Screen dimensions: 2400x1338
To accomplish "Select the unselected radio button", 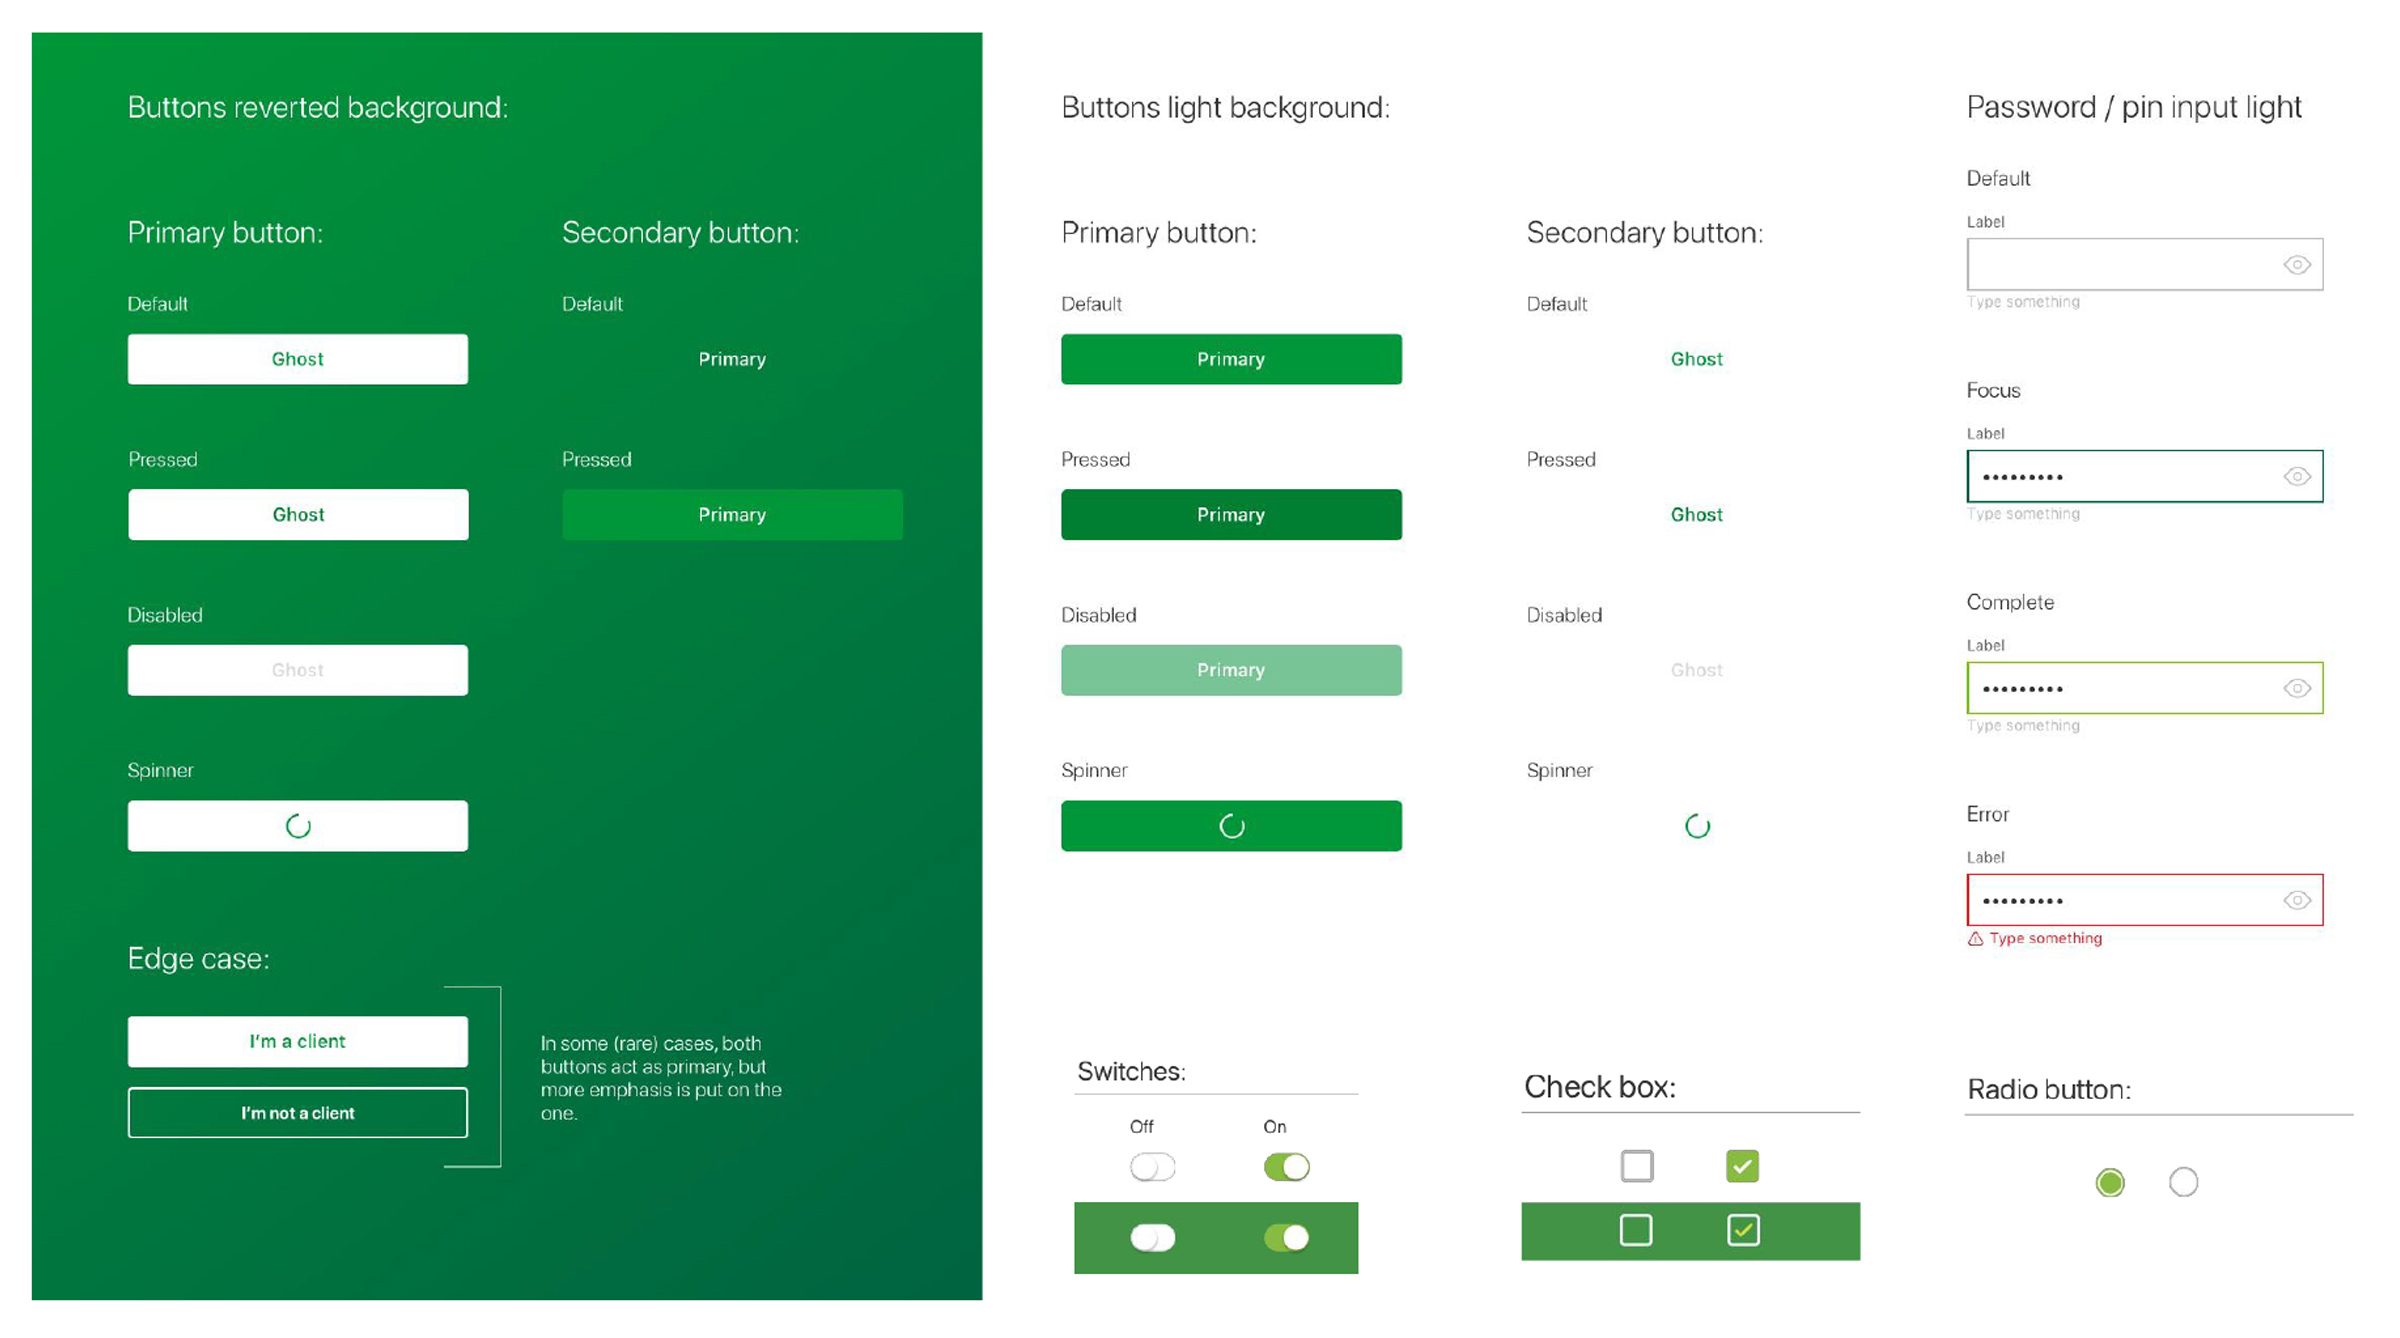I will (2183, 1183).
